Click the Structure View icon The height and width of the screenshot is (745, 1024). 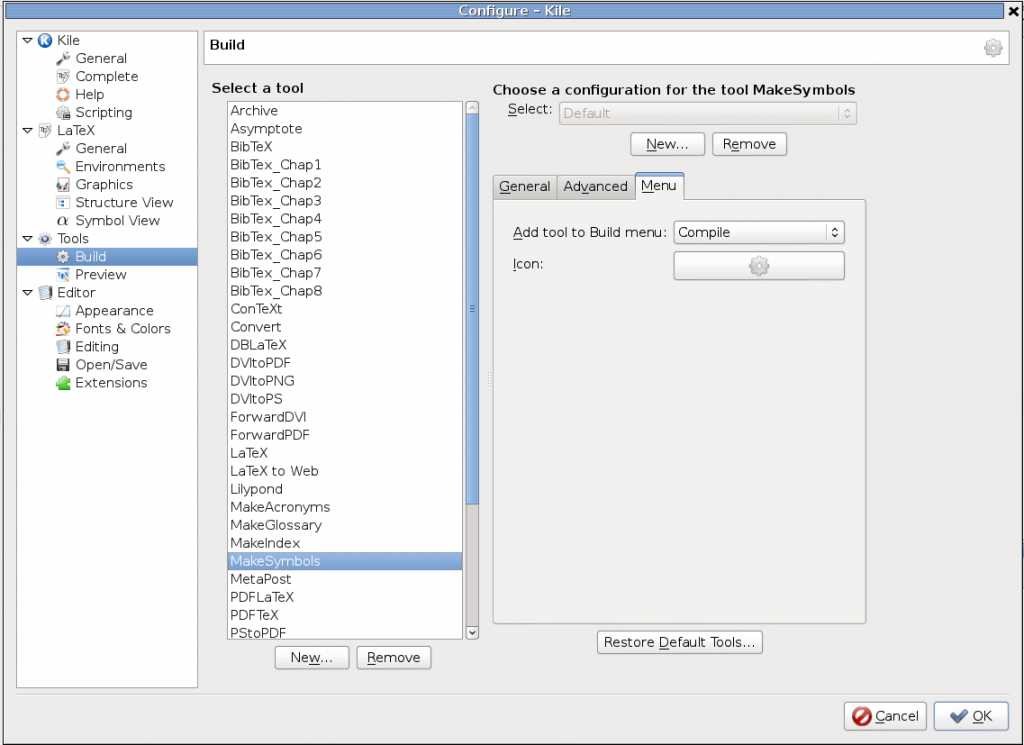tap(63, 202)
